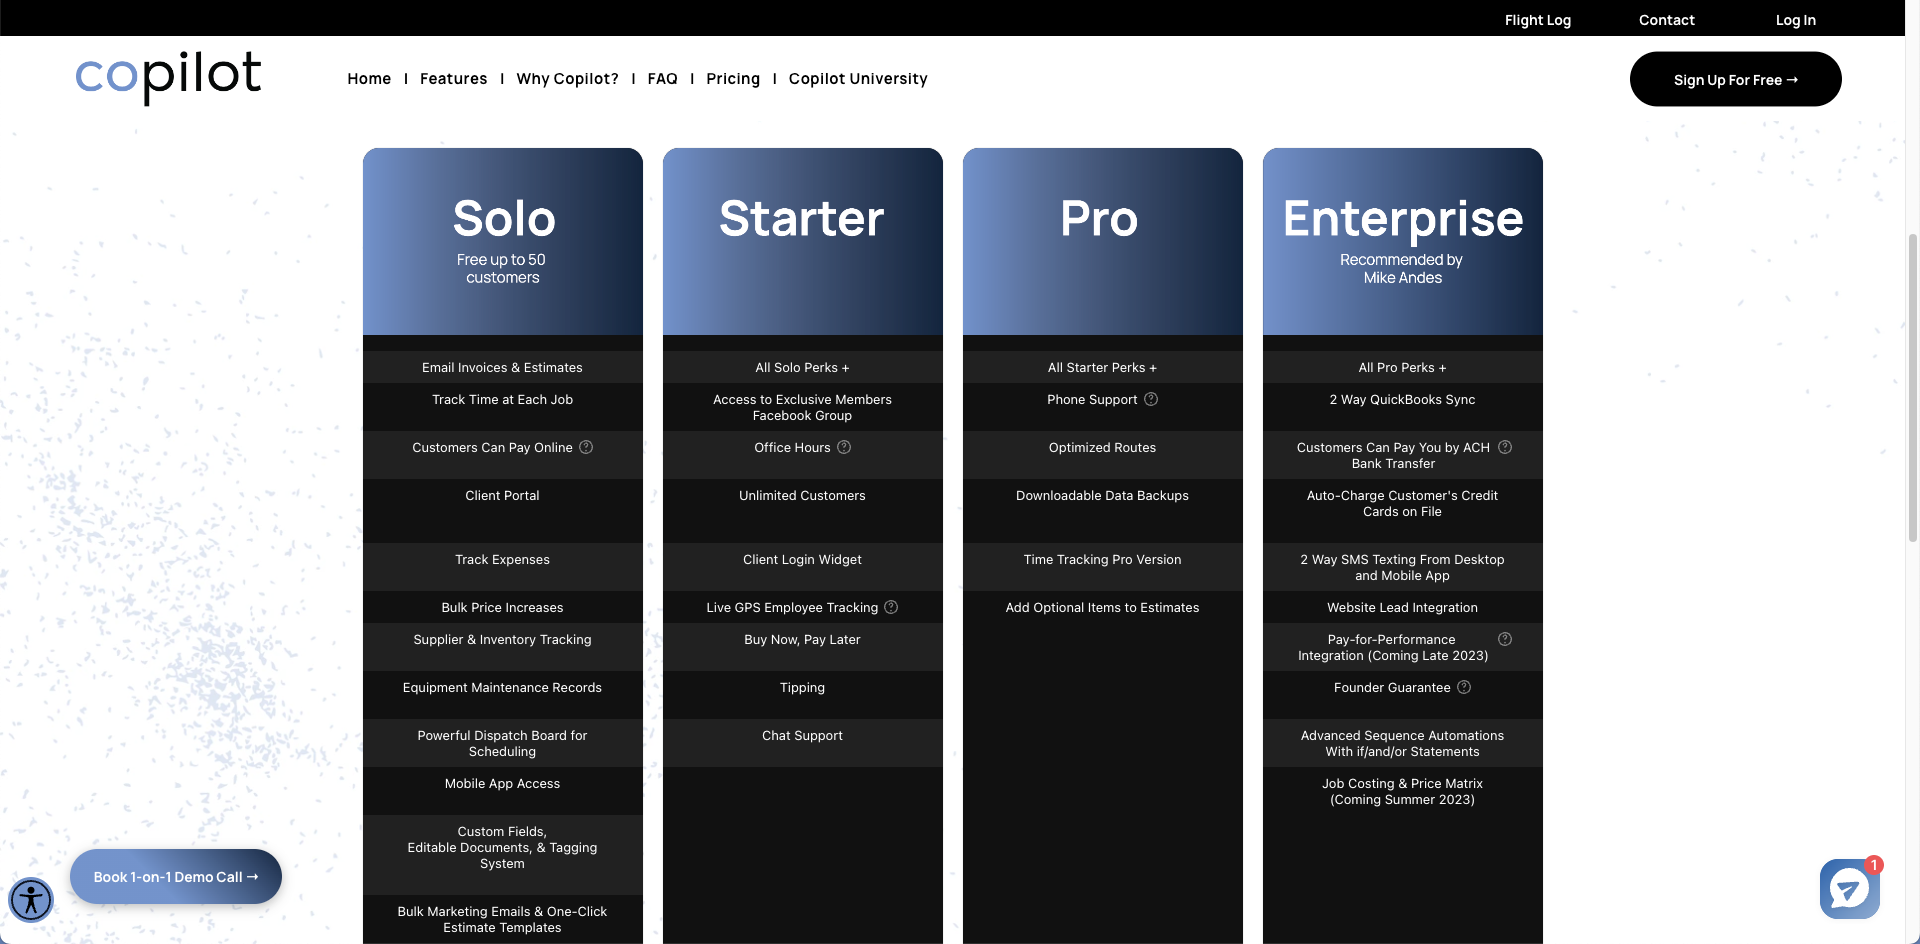The width and height of the screenshot is (1920, 944).
Task: Click 'All Starter Perks +' text
Action: [1102, 367]
